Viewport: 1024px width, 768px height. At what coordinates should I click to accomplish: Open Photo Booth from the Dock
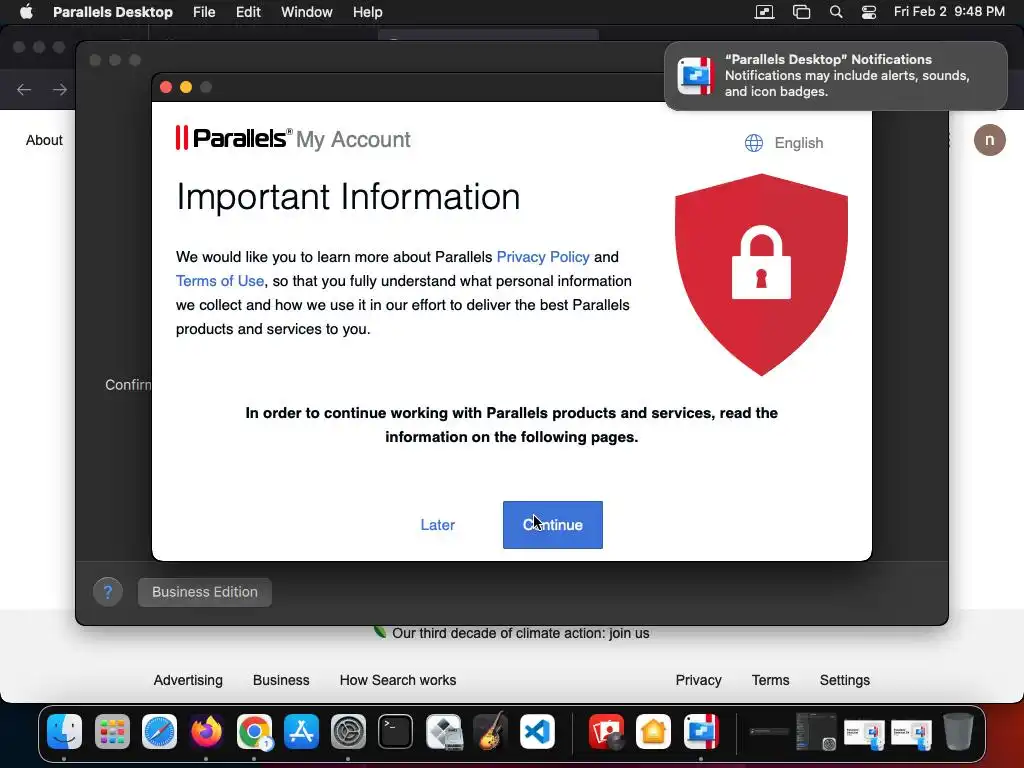point(606,731)
